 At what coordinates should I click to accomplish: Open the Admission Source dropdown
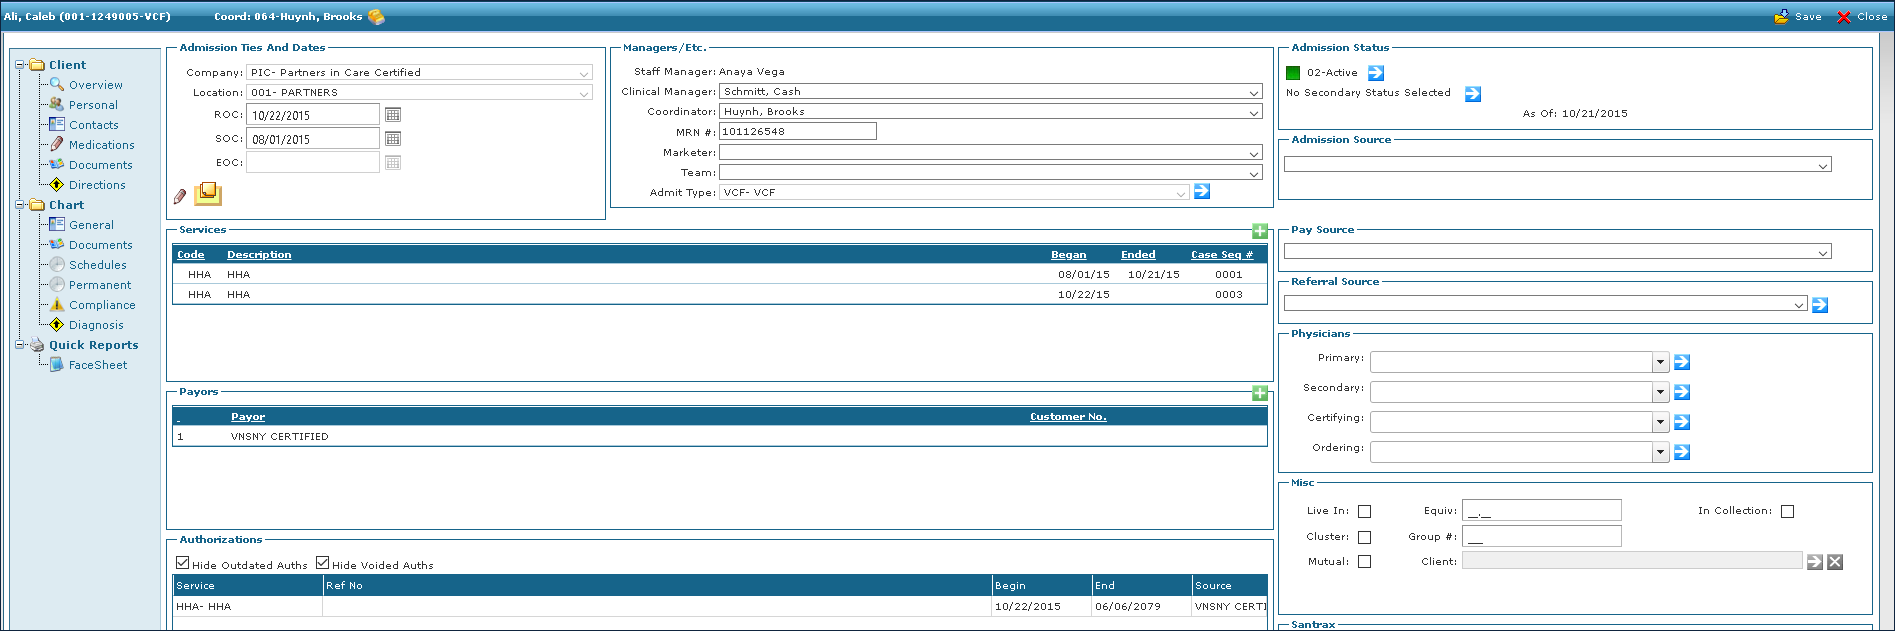(x=1823, y=165)
